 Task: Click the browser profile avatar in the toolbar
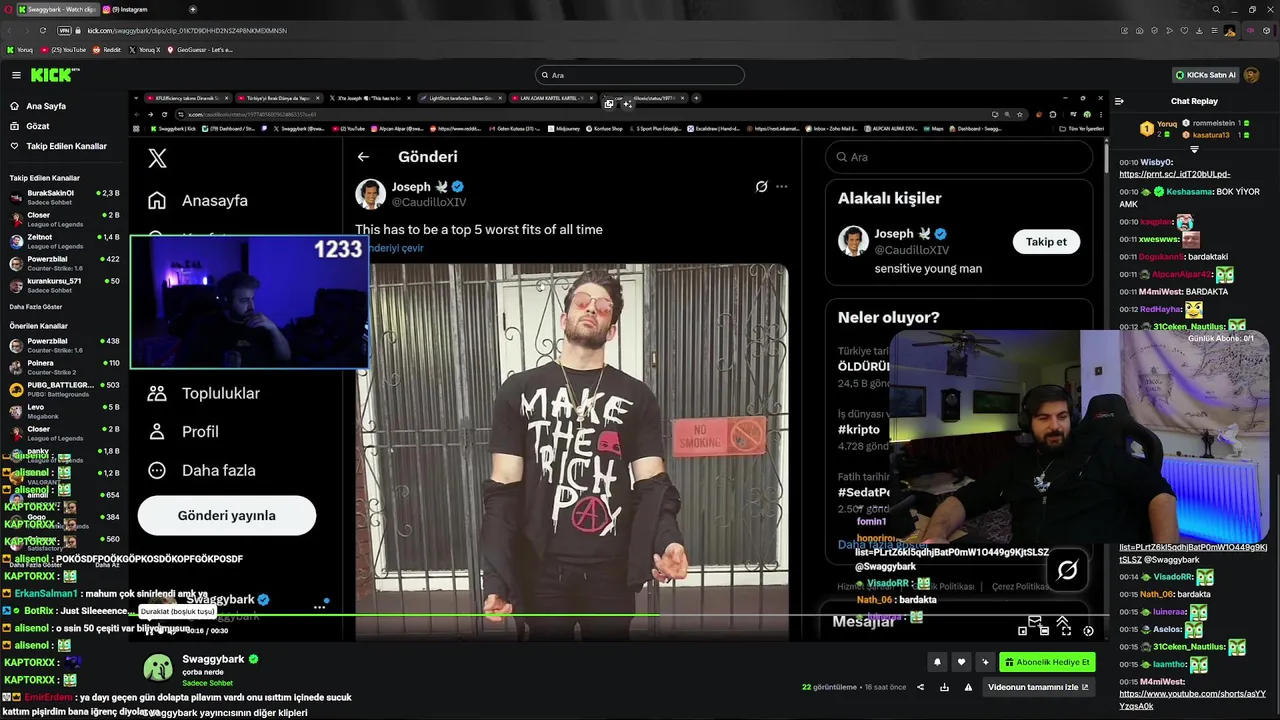click(1230, 30)
